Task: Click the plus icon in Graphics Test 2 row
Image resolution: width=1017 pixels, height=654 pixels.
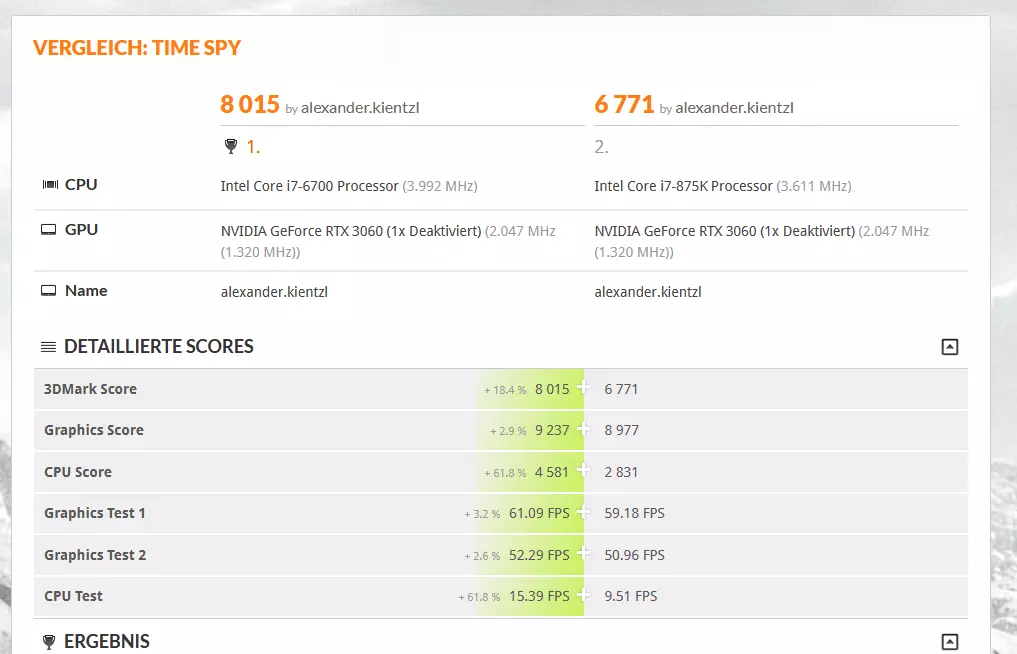Action: [x=583, y=553]
